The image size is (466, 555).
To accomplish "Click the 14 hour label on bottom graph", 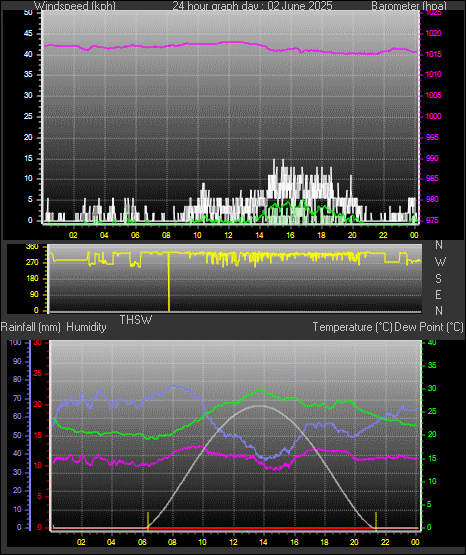I will click(x=263, y=542).
